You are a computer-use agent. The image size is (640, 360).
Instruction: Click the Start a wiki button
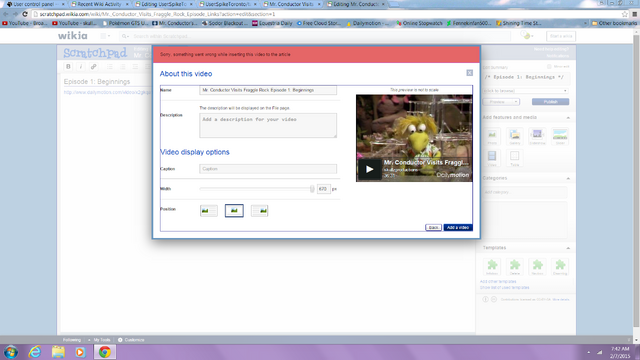tap(561, 36)
